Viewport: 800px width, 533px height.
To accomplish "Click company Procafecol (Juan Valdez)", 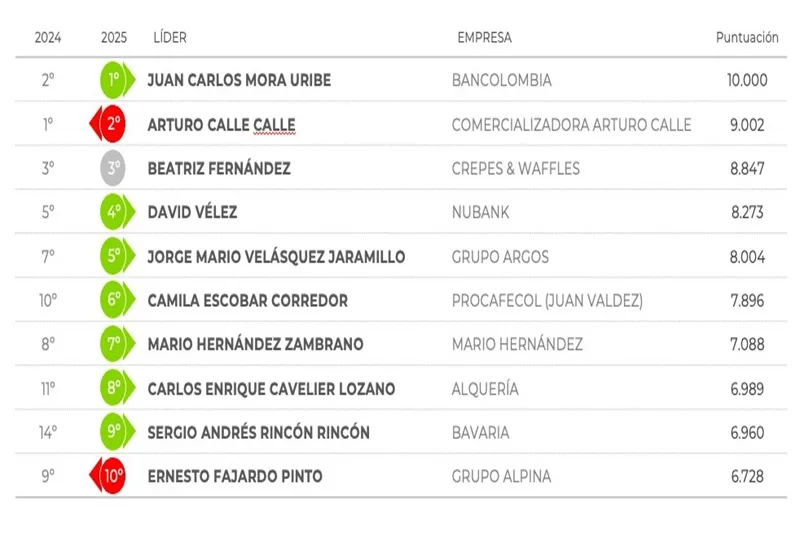I will coord(547,300).
